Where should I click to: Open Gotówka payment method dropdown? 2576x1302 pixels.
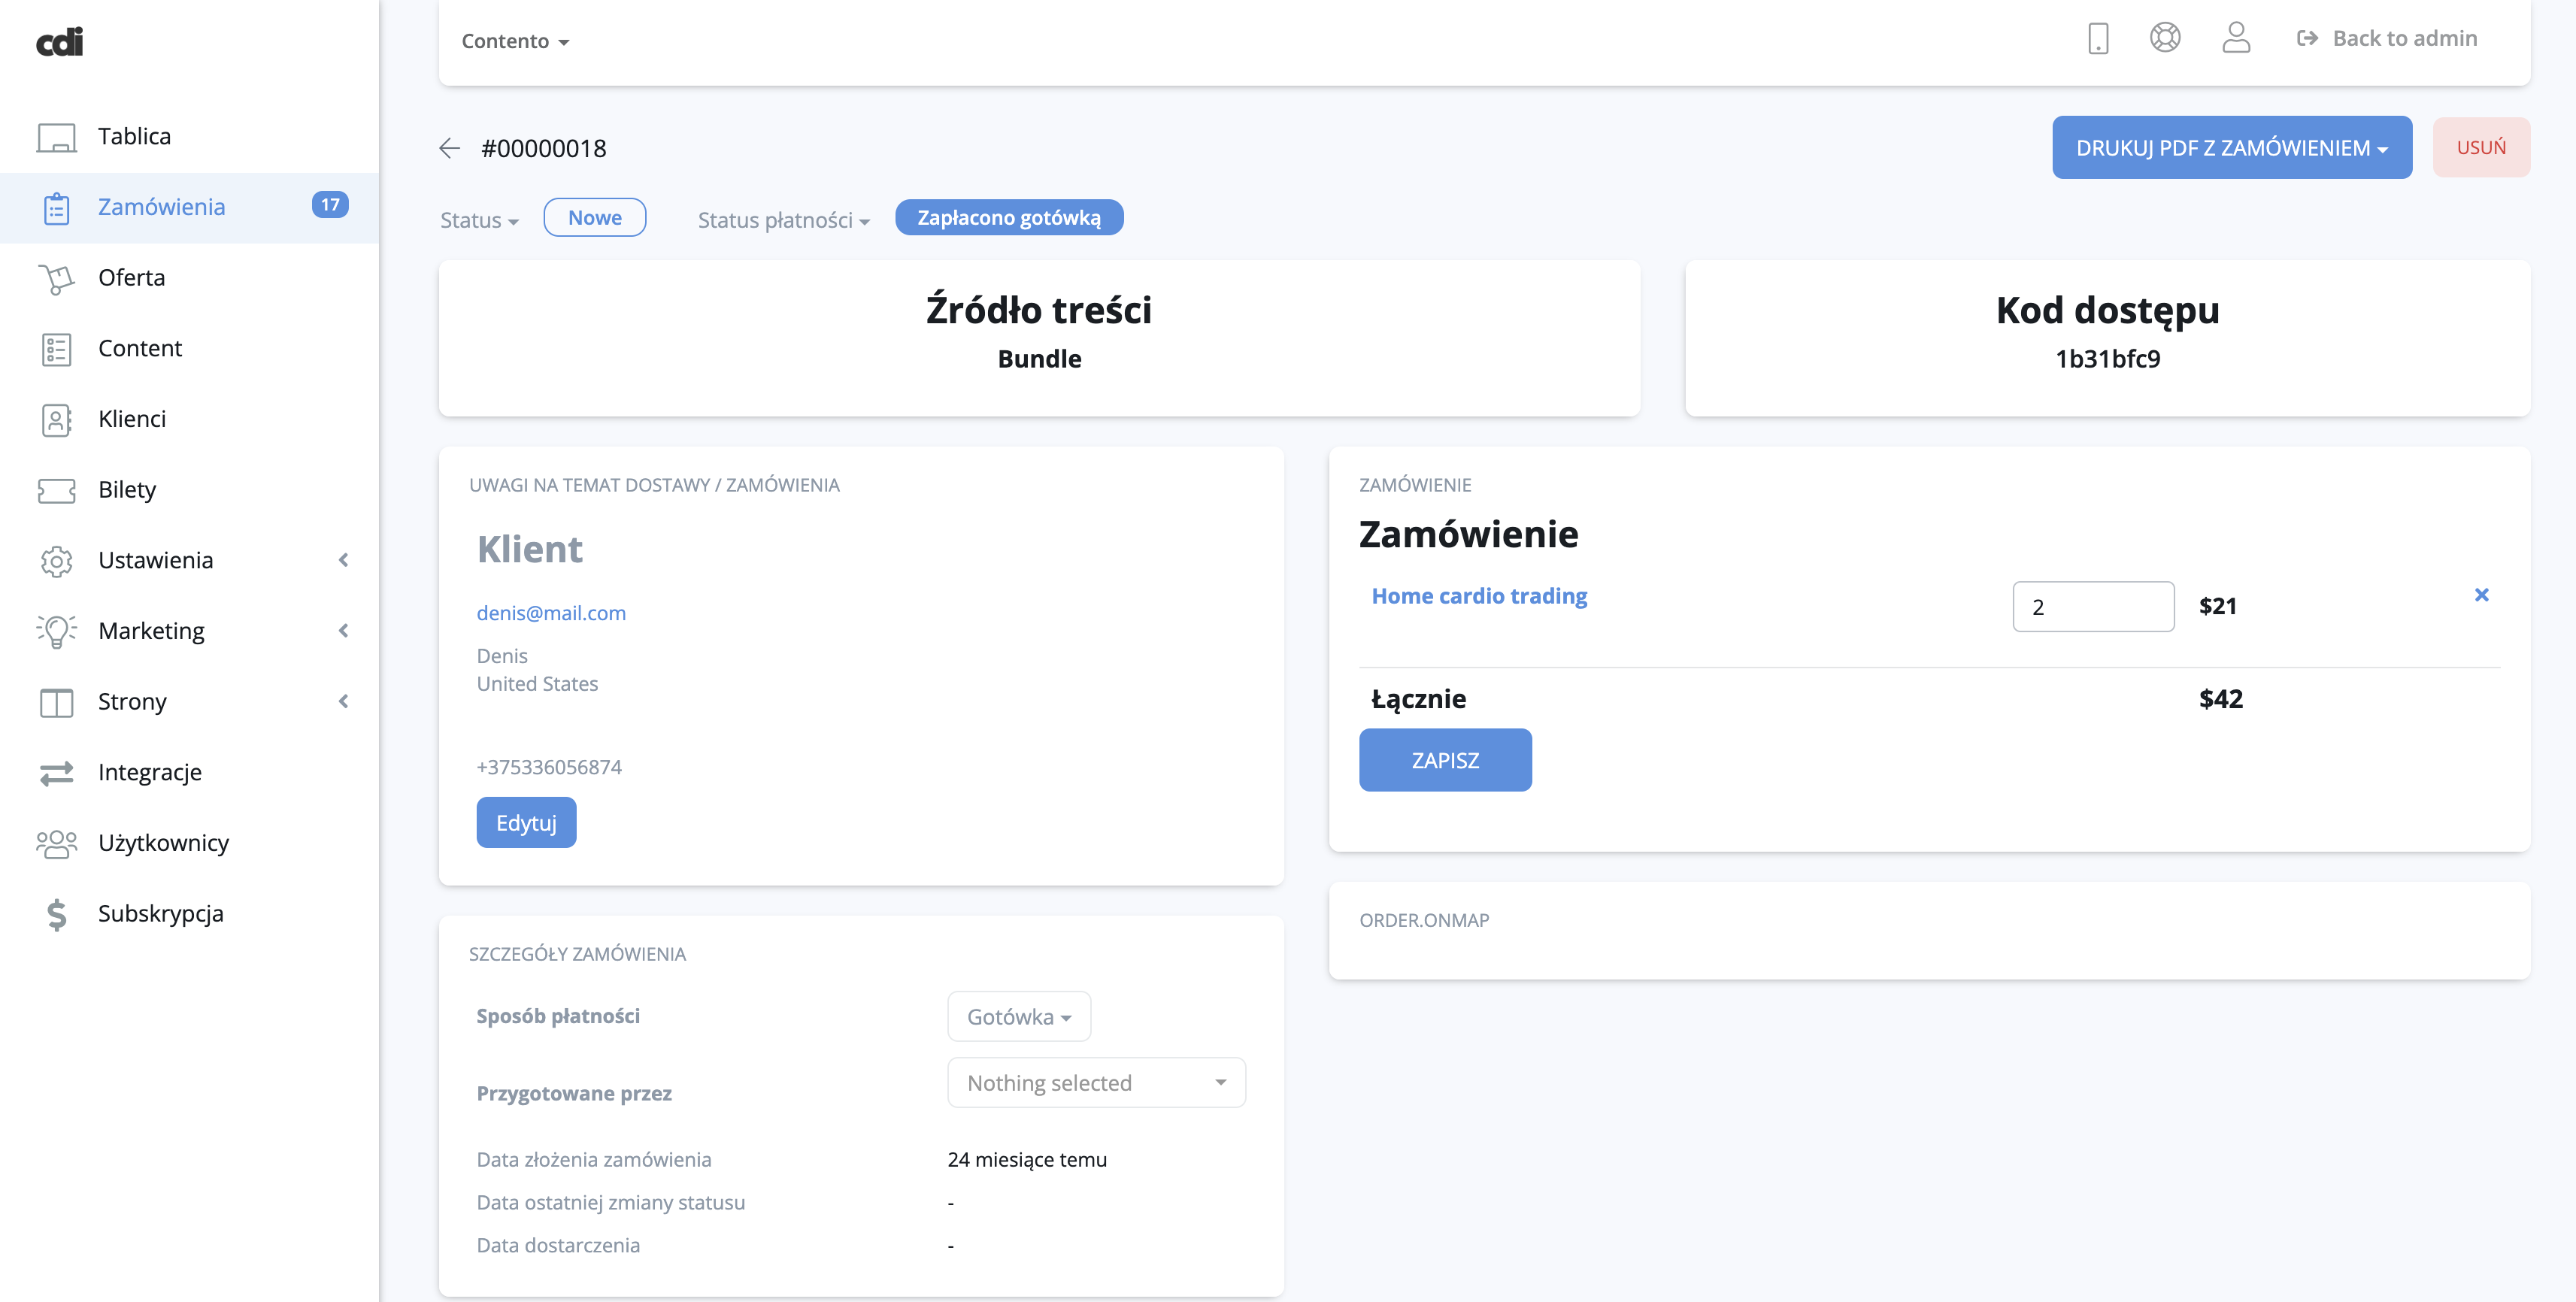pyautogui.click(x=1018, y=1017)
